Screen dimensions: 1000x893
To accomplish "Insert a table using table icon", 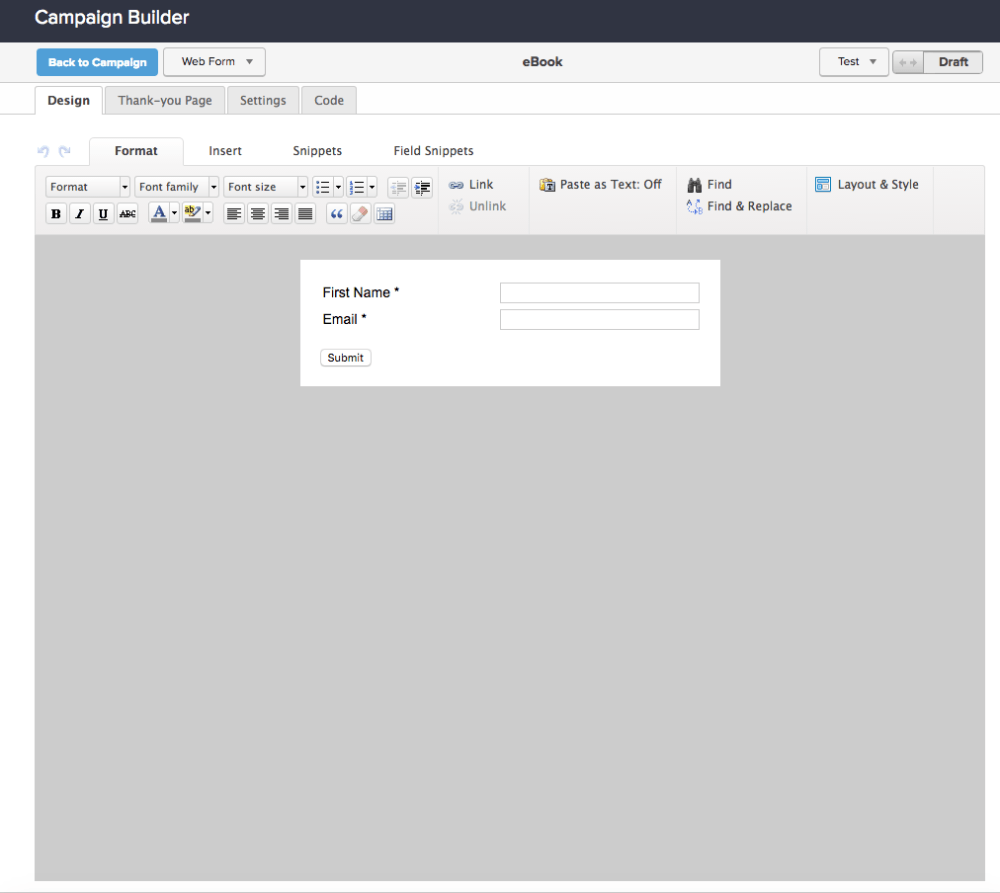I will tap(385, 214).
